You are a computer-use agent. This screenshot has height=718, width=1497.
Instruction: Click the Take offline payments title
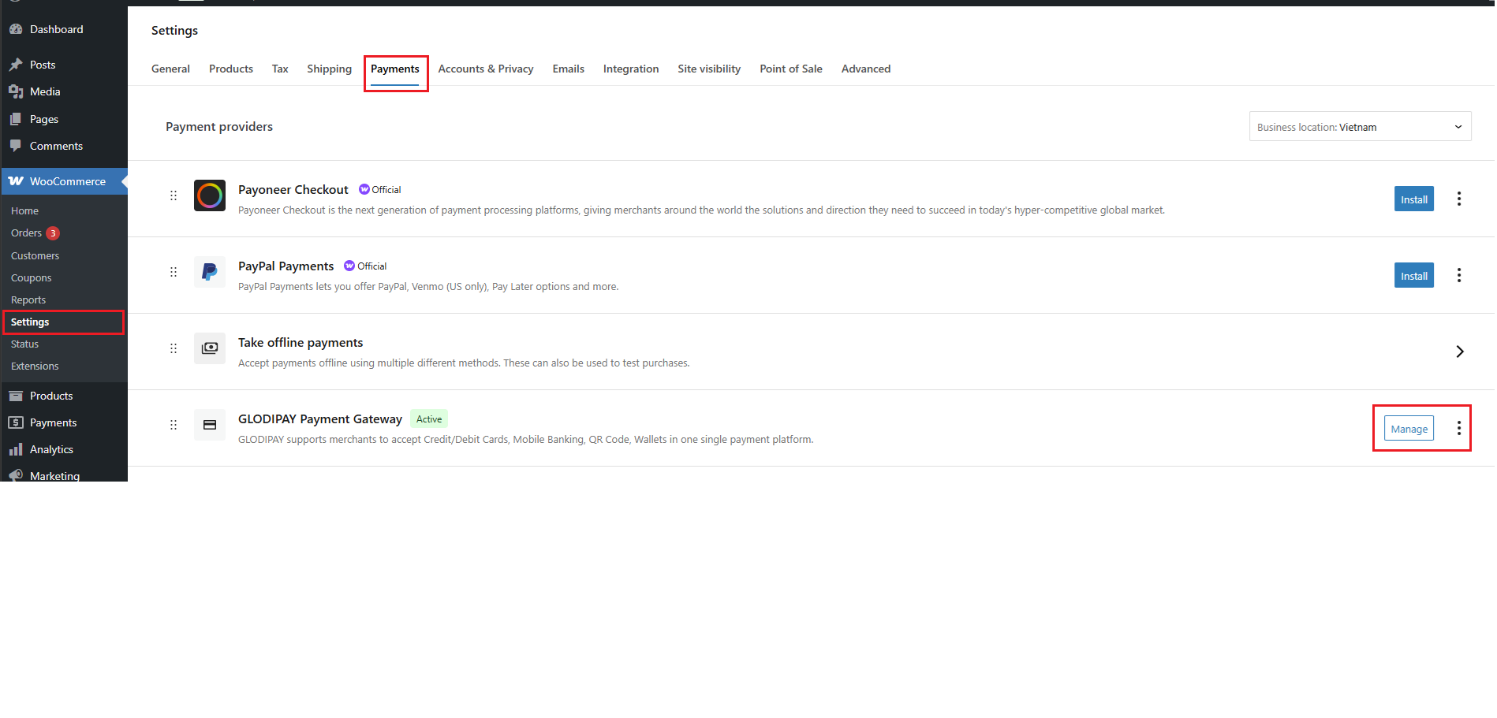pos(300,343)
